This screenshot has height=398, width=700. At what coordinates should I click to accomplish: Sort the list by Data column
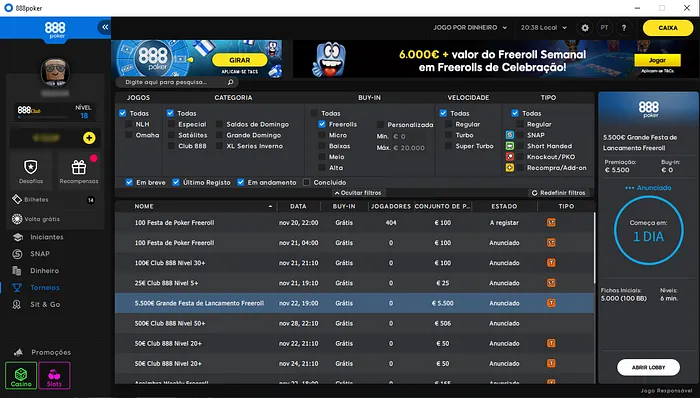(x=298, y=206)
